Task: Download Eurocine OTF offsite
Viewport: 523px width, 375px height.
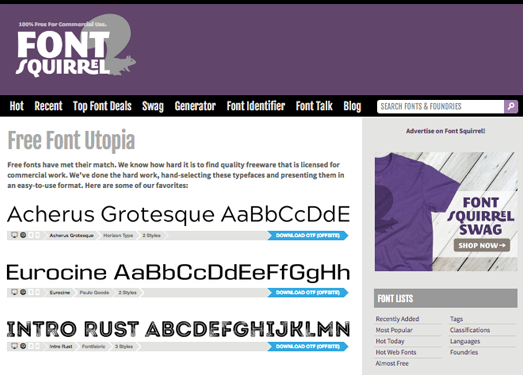Action: pos(308,293)
